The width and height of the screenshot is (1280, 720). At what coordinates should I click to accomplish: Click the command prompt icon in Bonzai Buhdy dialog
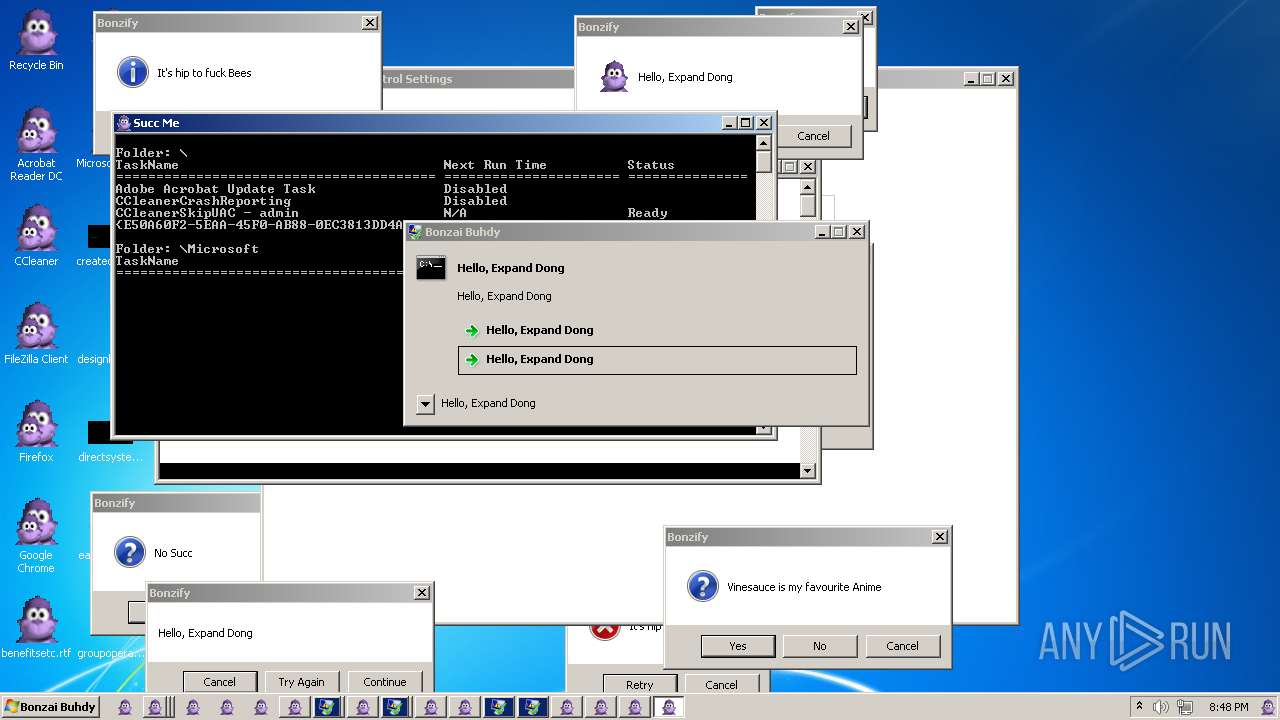click(431, 267)
